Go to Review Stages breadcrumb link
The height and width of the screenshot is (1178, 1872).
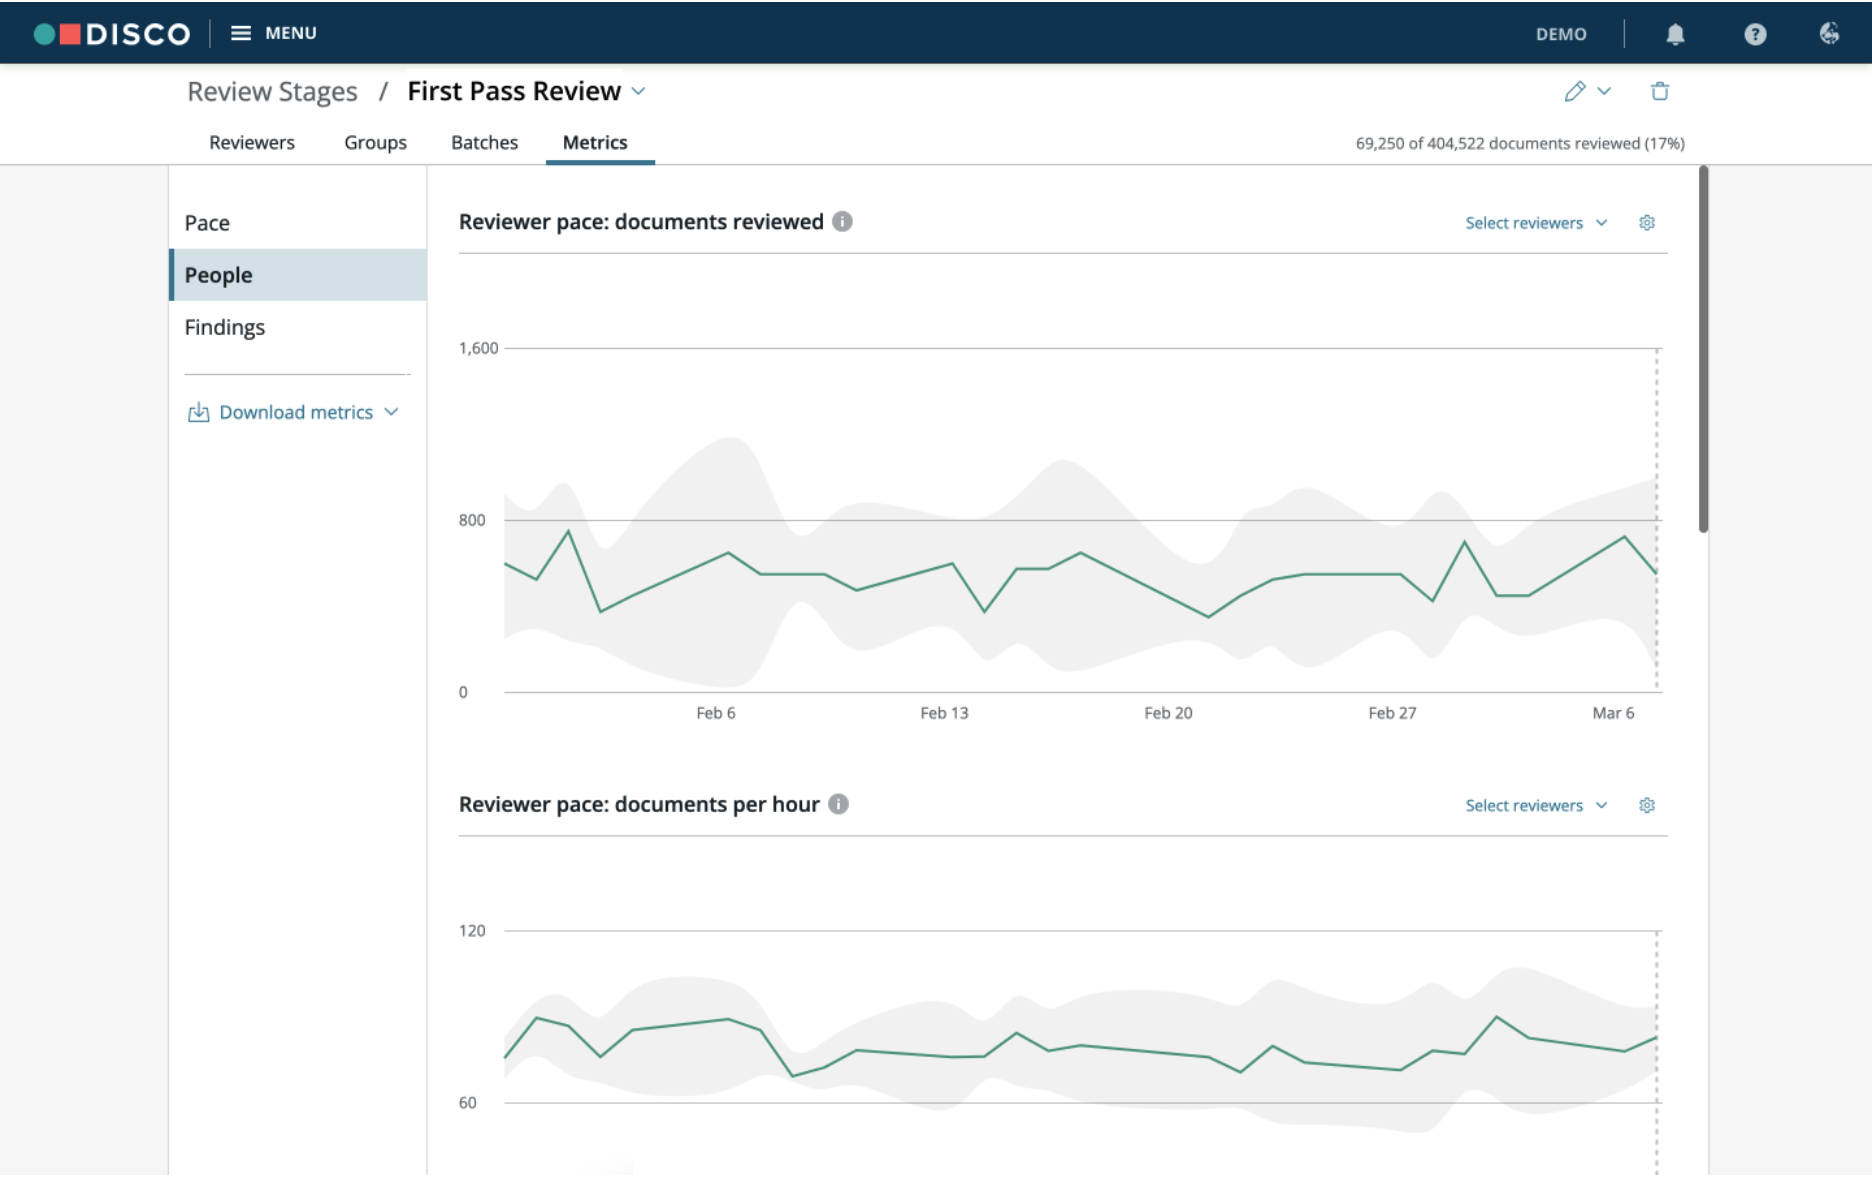click(272, 91)
